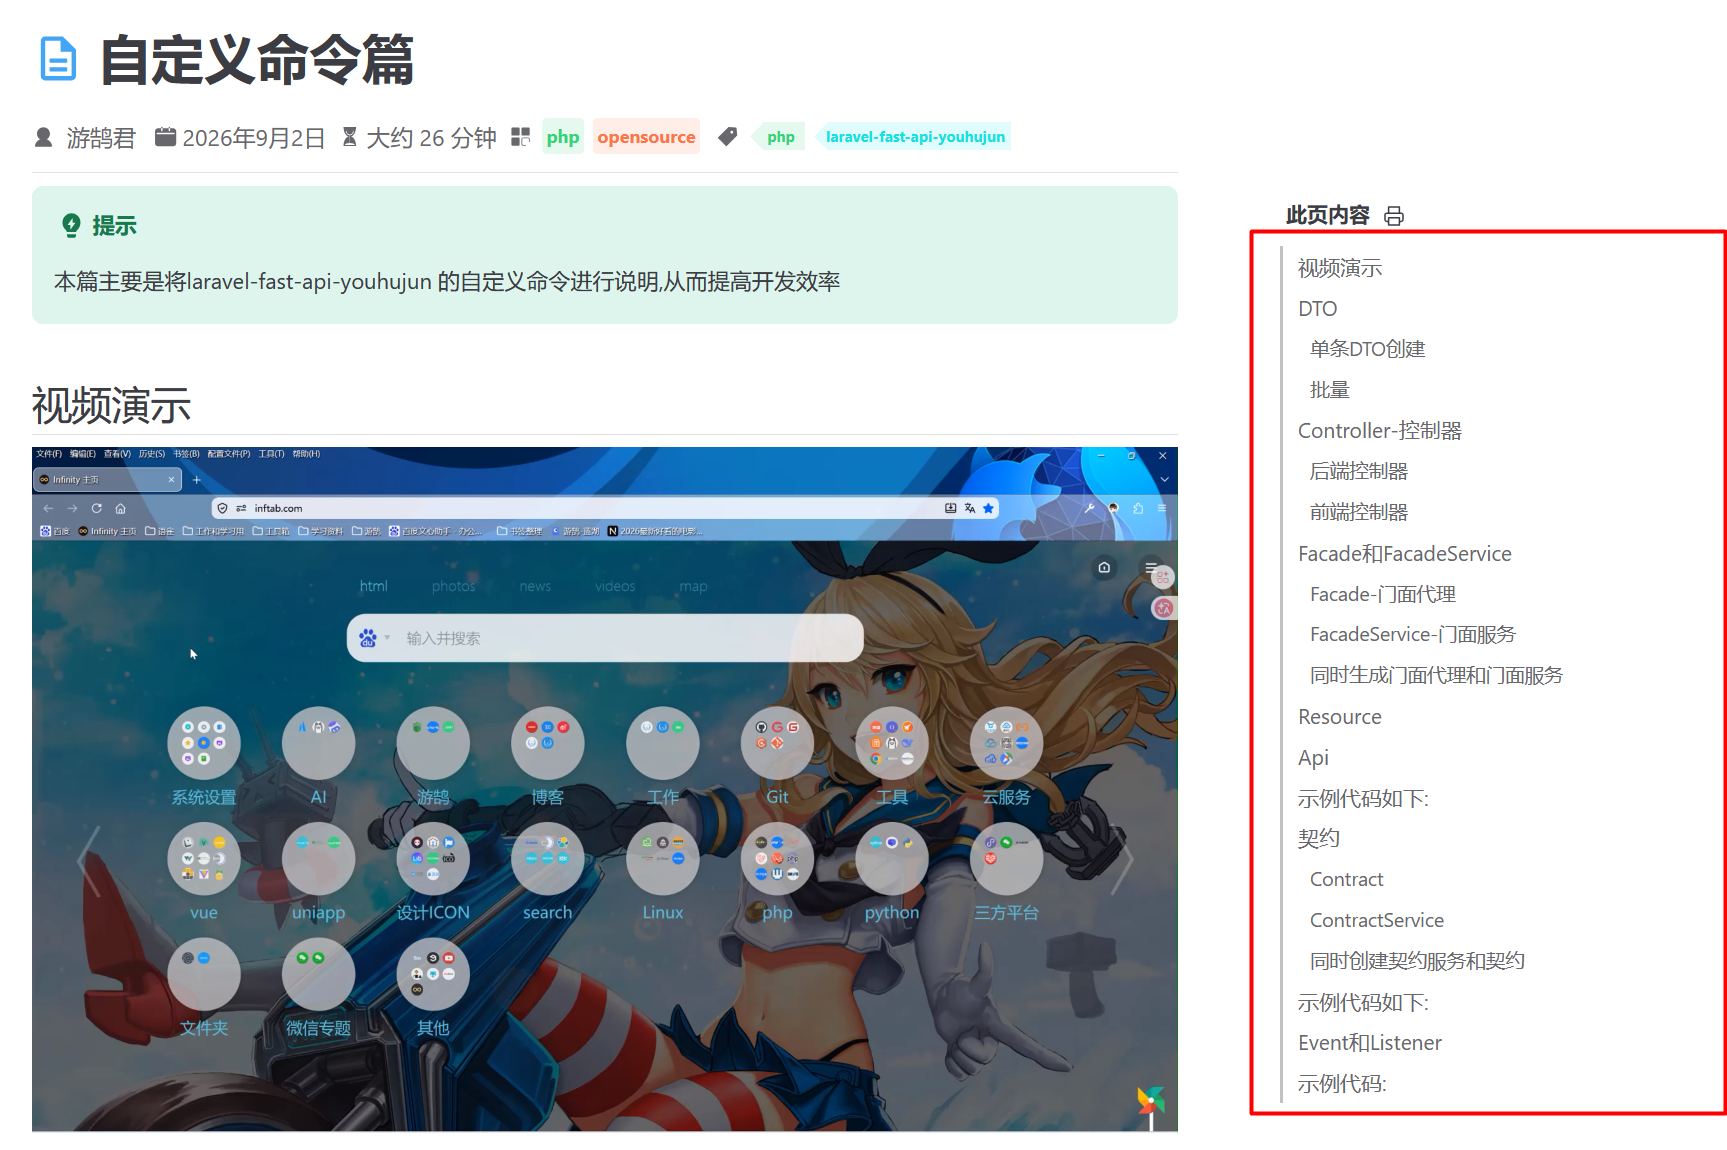Jump to 契约 in the outline
The width and height of the screenshot is (1727, 1150).
click(1319, 838)
